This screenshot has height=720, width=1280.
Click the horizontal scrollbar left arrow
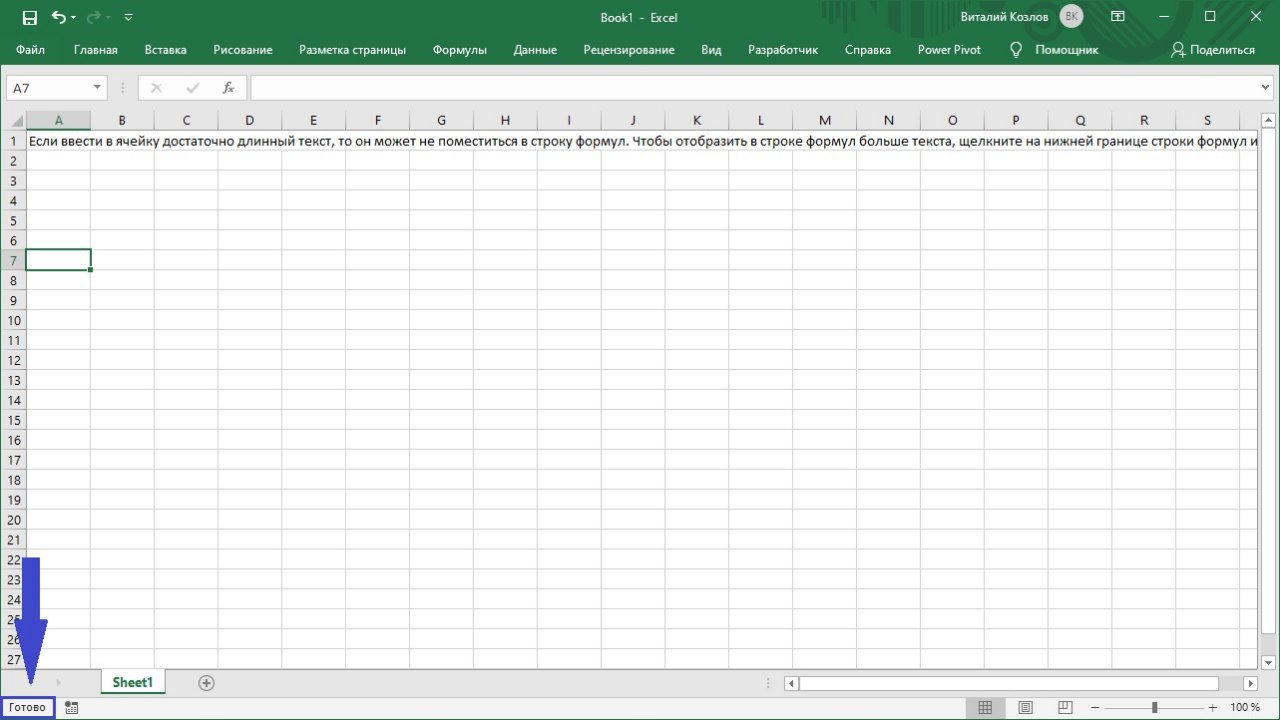pos(791,684)
